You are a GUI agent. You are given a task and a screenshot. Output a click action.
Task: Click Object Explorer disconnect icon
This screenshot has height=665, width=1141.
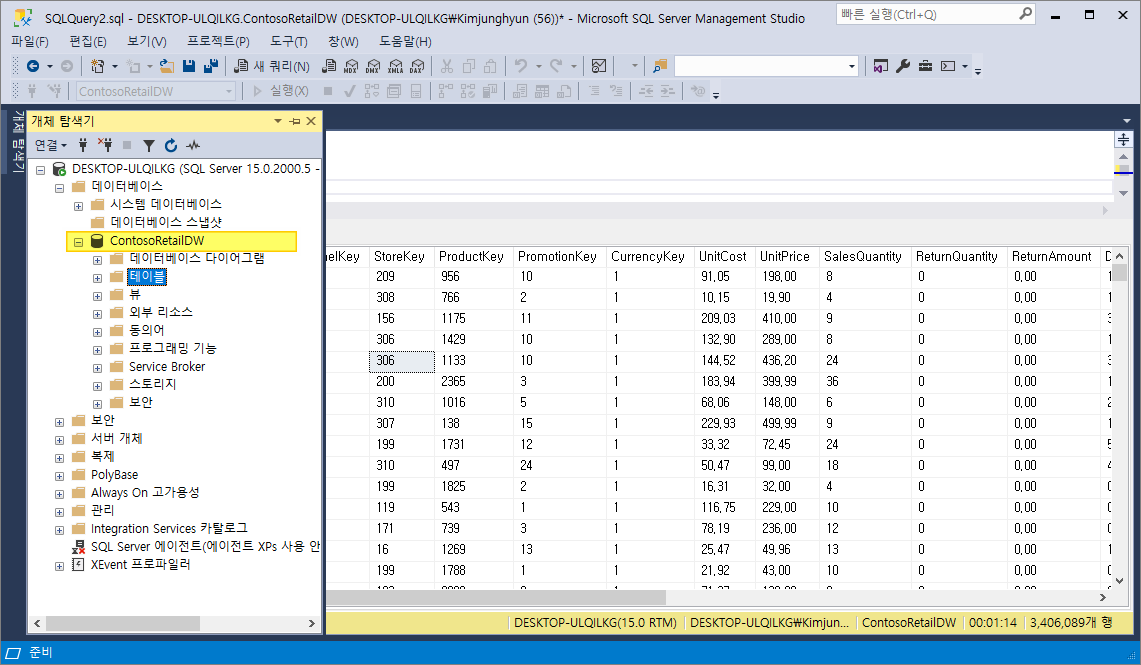coord(105,146)
